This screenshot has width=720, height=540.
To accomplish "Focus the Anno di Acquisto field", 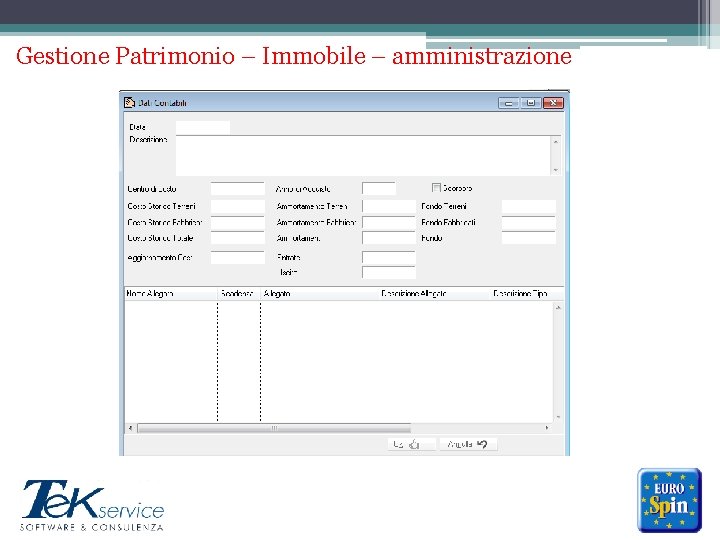I will click(x=379, y=189).
